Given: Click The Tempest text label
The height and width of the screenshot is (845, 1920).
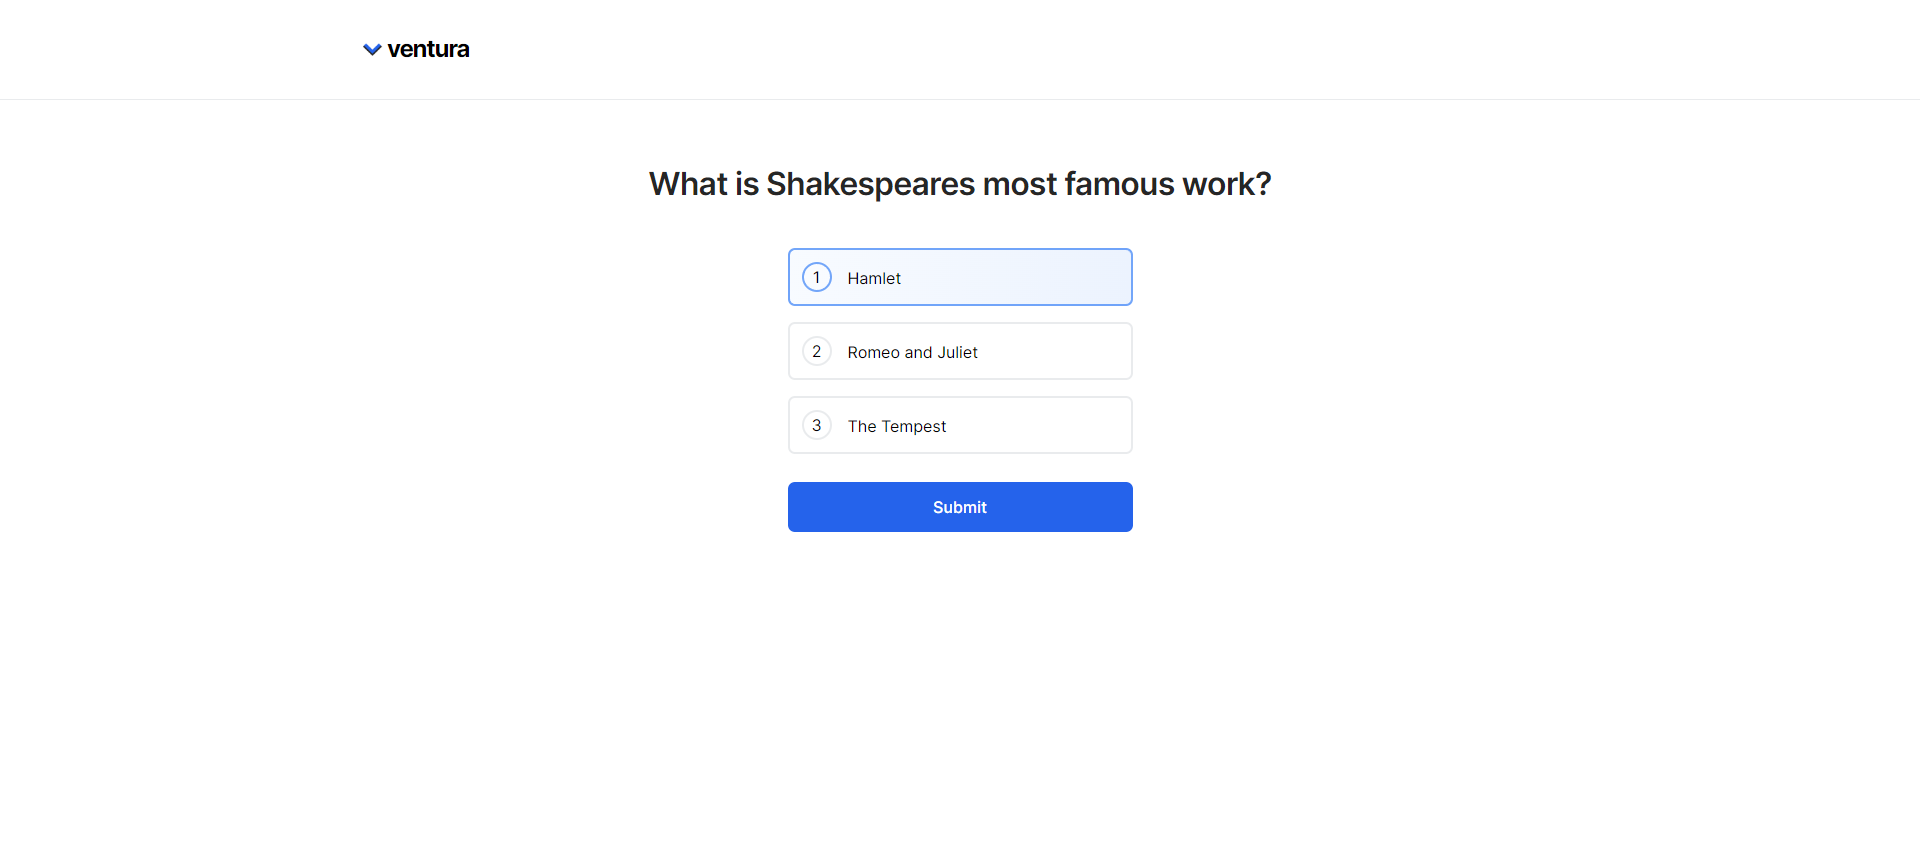Looking at the screenshot, I should [x=897, y=426].
